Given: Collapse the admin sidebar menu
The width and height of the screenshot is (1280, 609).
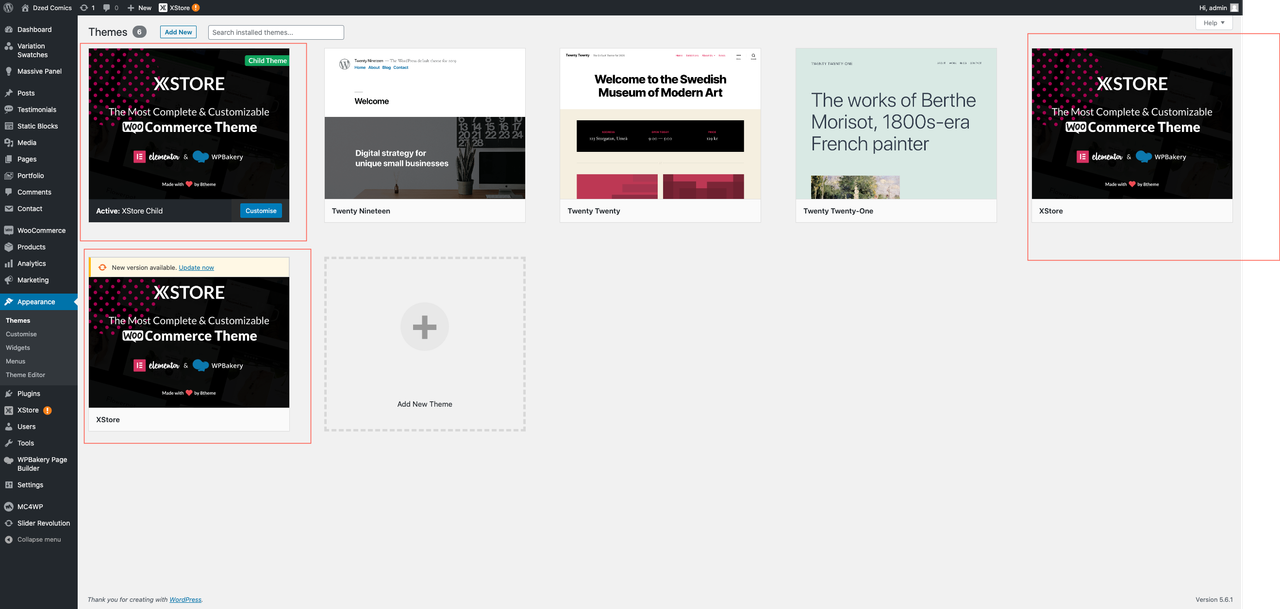Looking at the screenshot, I should click(x=39, y=539).
